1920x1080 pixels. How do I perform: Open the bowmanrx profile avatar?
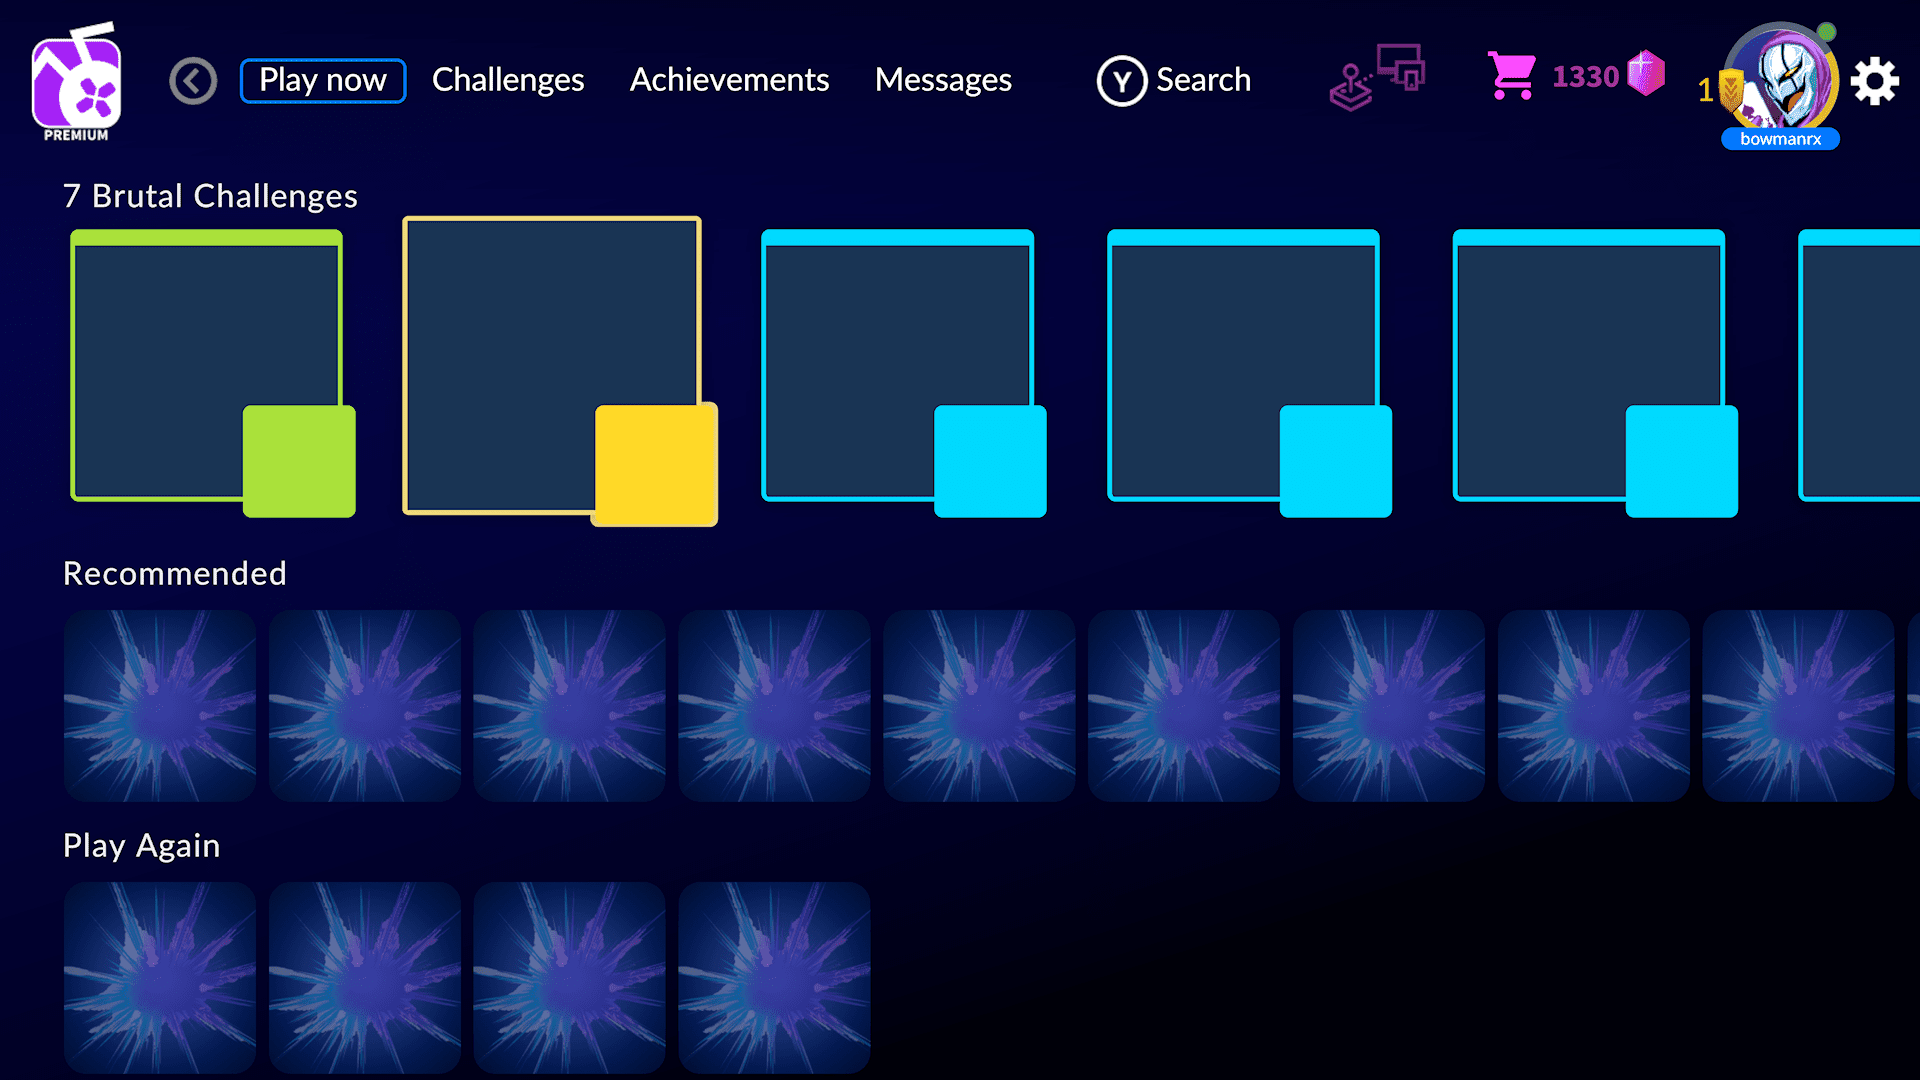coord(1782,78)
